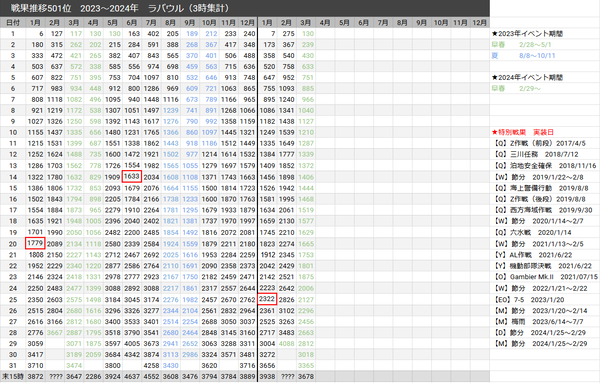This screenshot has width=600, height=383.
Task: Click the cell with value 3938
Action: click(x=267, y=376)
